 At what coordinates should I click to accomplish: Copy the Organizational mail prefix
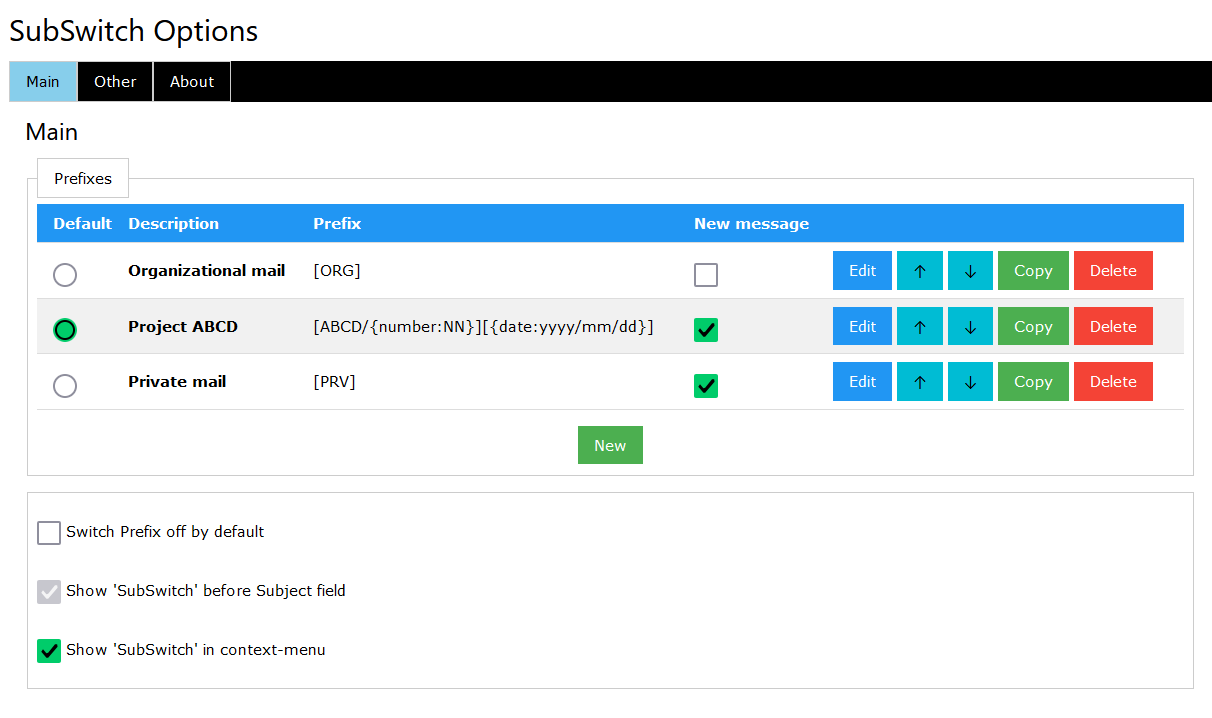point(1033,271)
